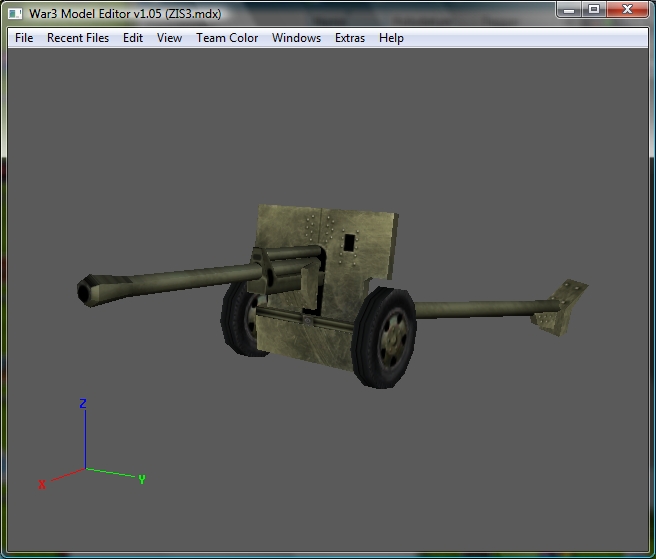Open the View menu
The width and height of the screenshot is (656, 559).
169,38
